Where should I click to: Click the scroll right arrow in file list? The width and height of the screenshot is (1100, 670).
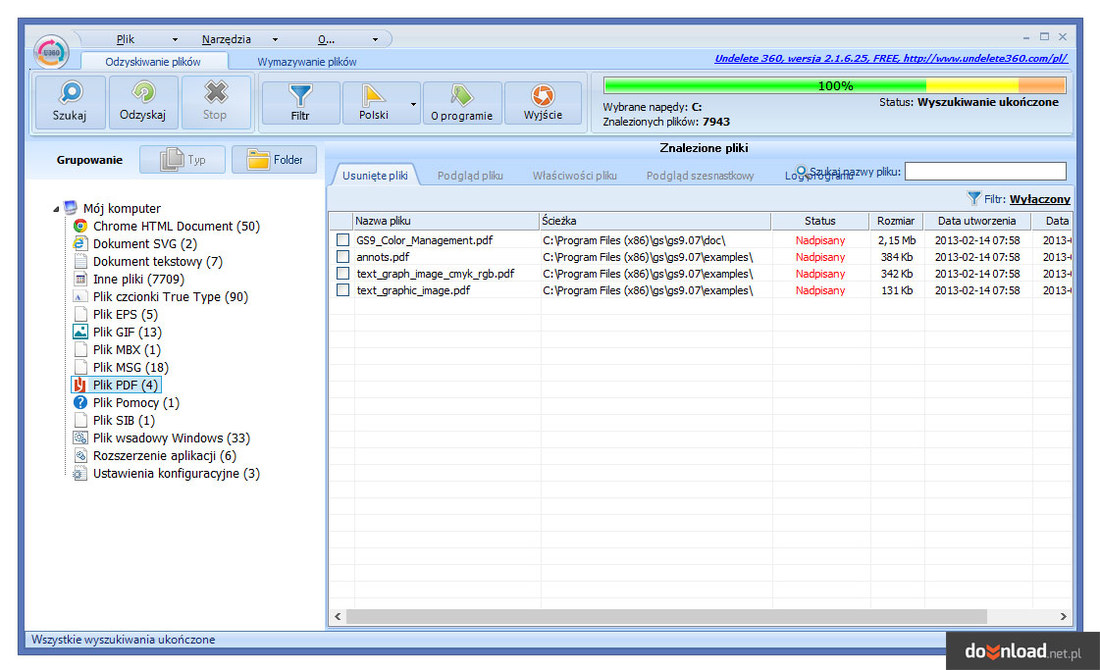pyautogui.click(x=1064, y=616)
